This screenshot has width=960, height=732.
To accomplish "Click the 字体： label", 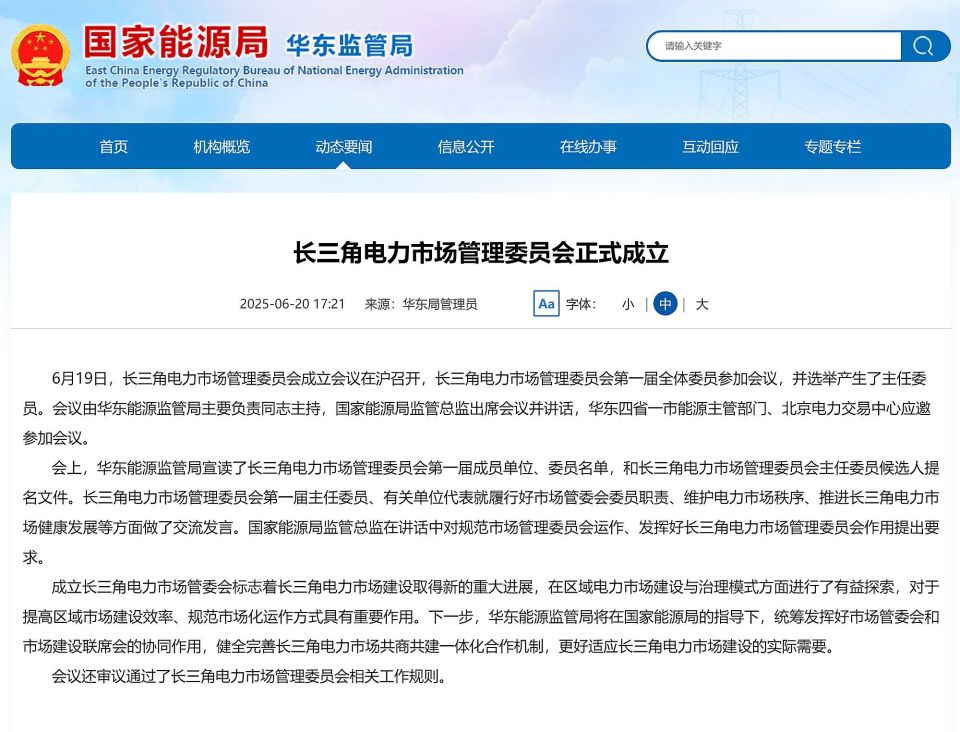I will 581,304.
